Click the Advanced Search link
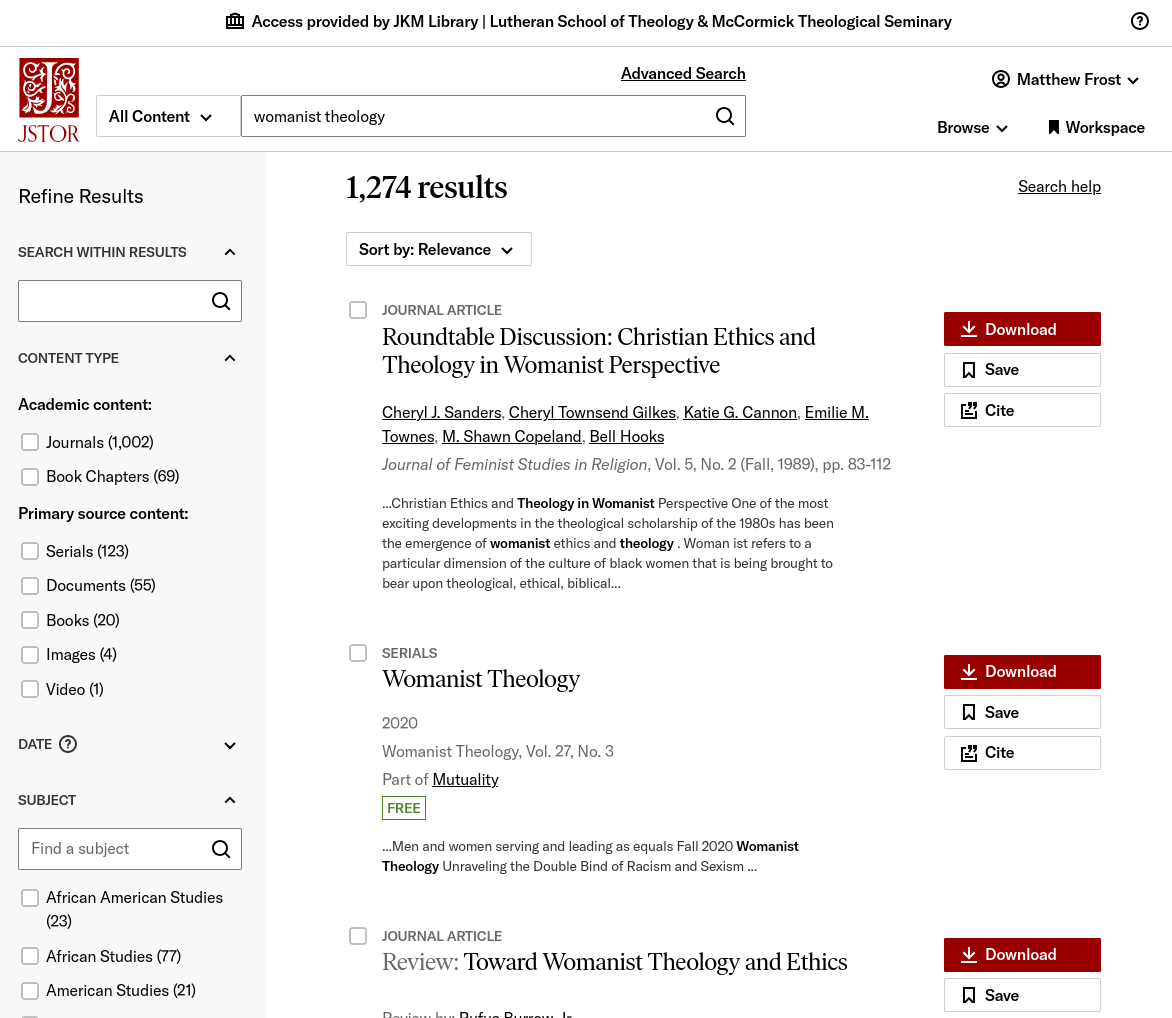 [x=683, y=73]
